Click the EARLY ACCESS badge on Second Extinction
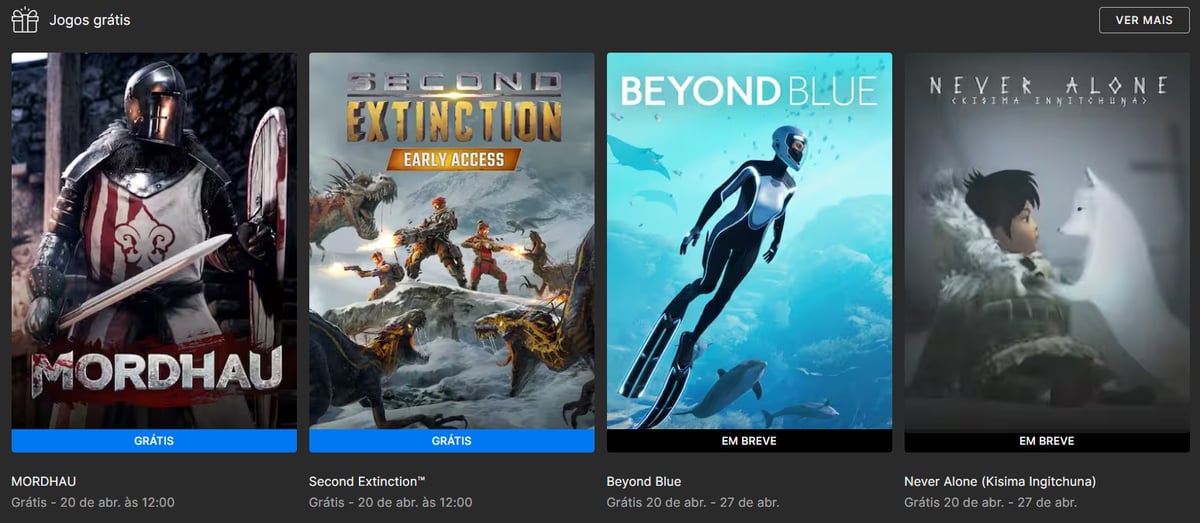 point(453,158)
